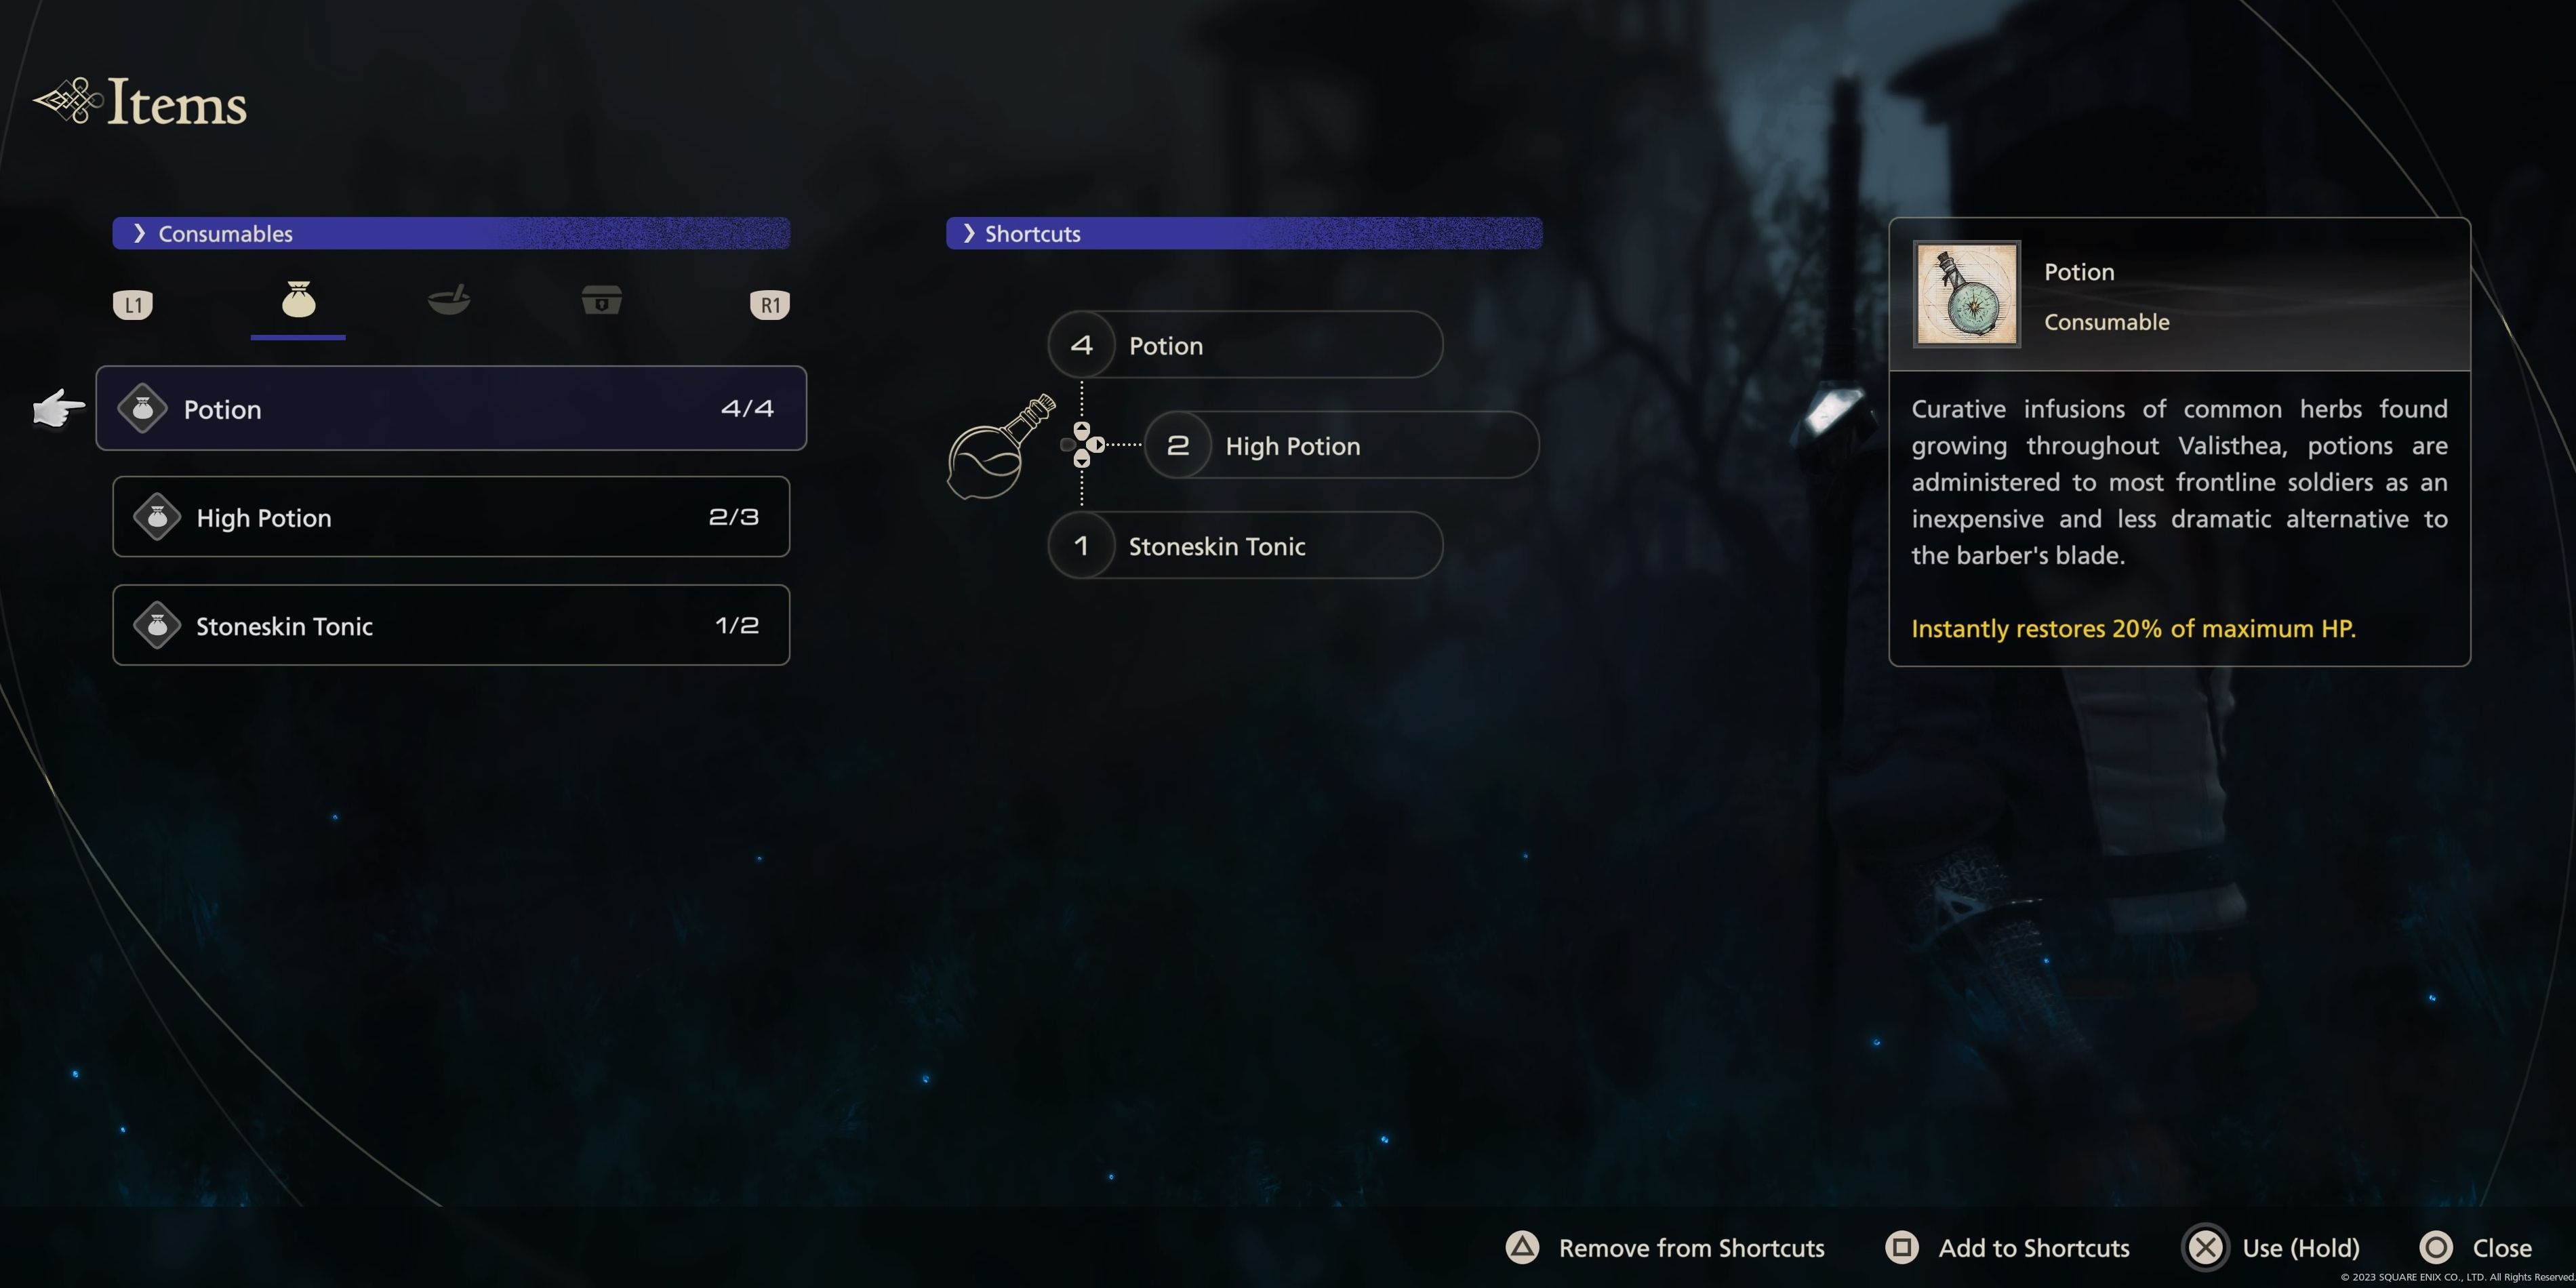Select the Stoneskin Tonic item icon

pyautogui.click(x=155, y=624)
